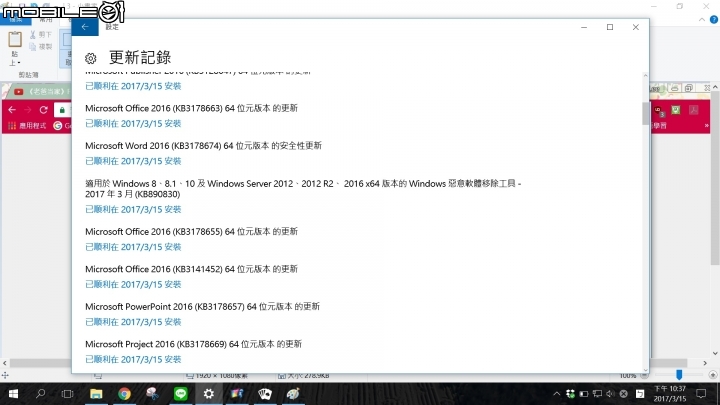This screenshot has width=720, height=405.
Task: Open Task View from the taskbar
Action: tap(68, 394)
